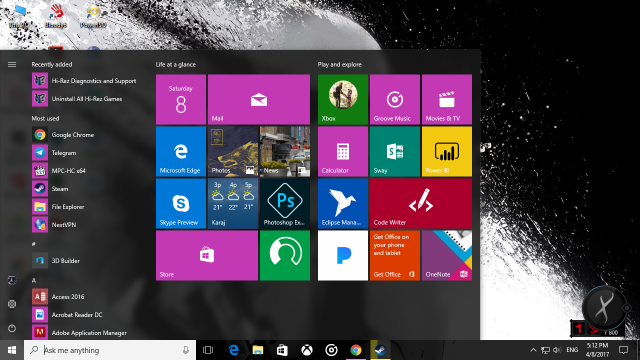The width and height of the screenshot is (640, 360).
Task: Open the Karaj weather tile
Action: click(233, 203)
